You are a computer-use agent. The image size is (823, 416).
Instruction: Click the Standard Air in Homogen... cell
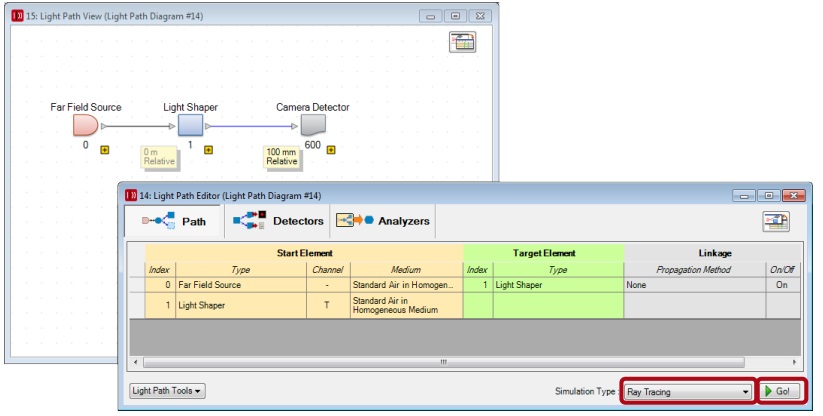point(406,285)
